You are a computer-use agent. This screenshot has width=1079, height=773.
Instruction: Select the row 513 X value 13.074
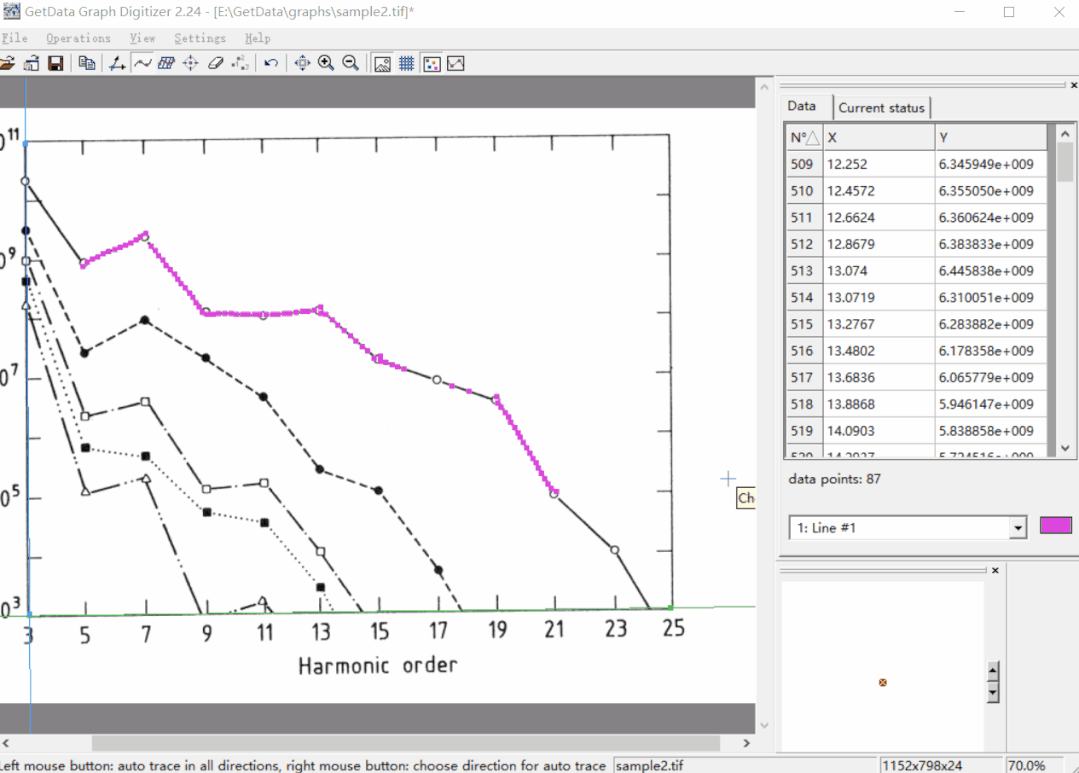tap(878, 271)
